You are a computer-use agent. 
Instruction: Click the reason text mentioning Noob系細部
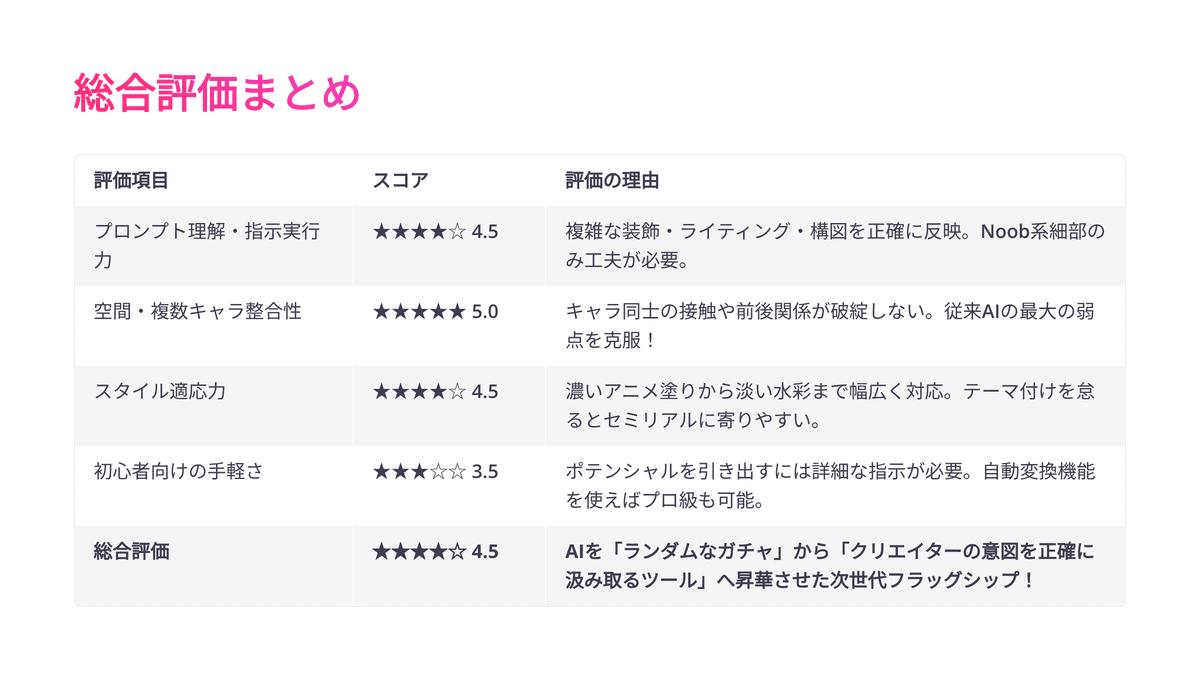tap(834, 246)
